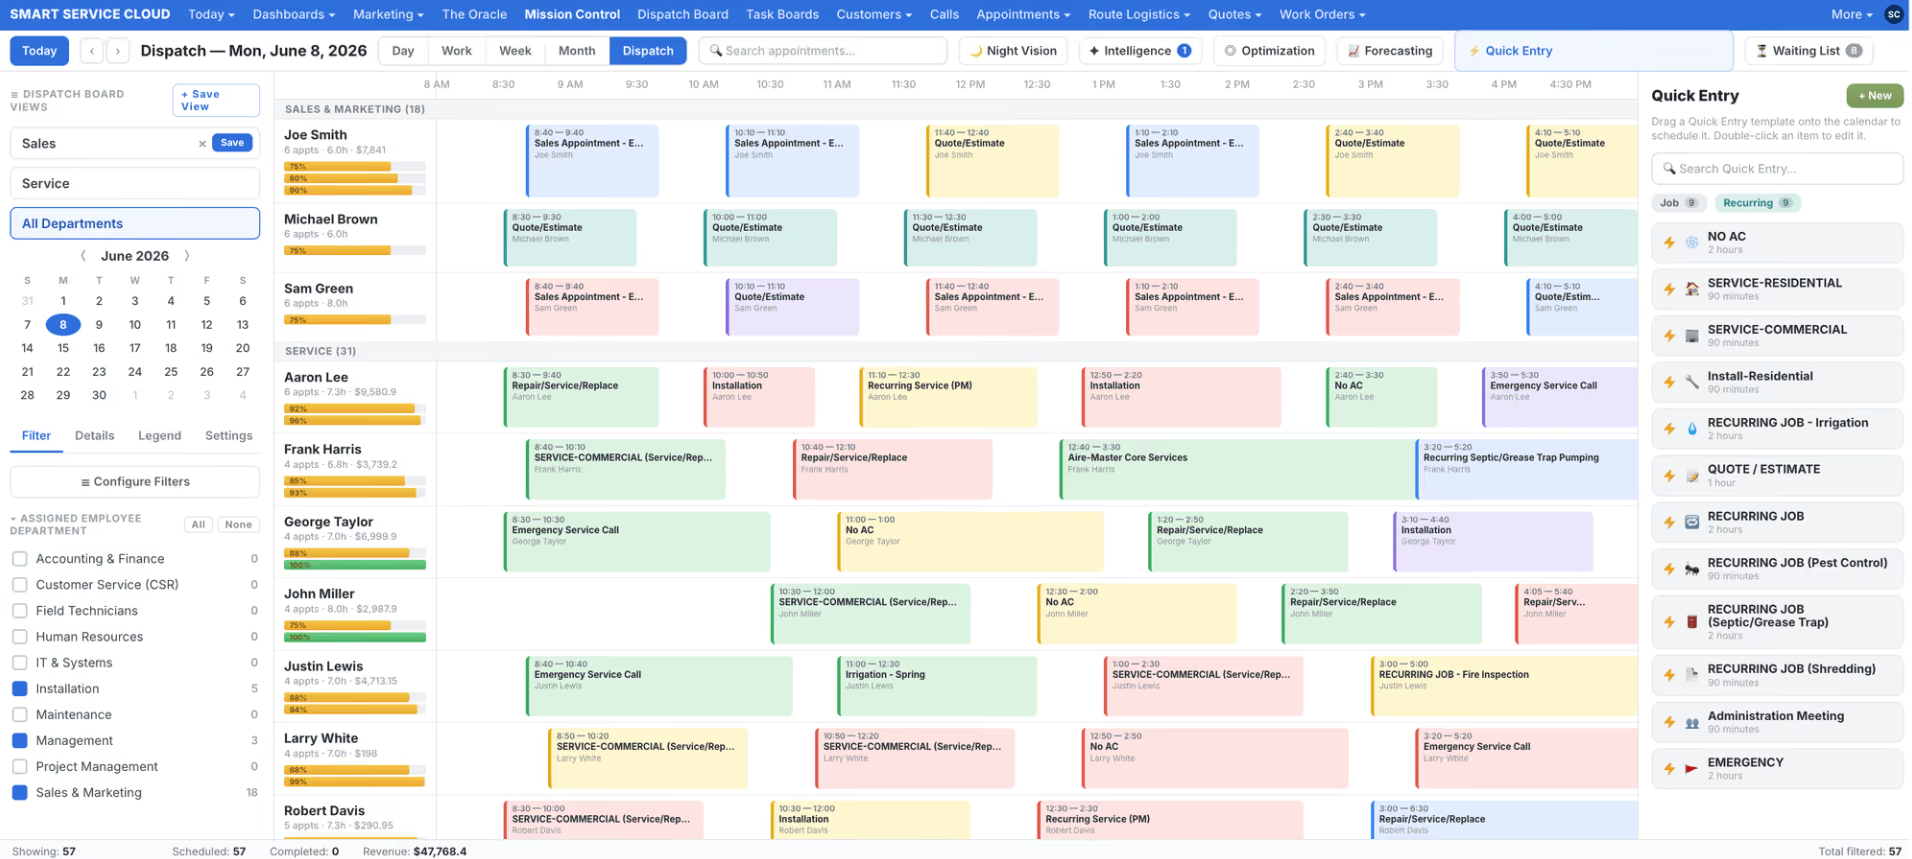Check Human Resources filter

coord(19,637)
